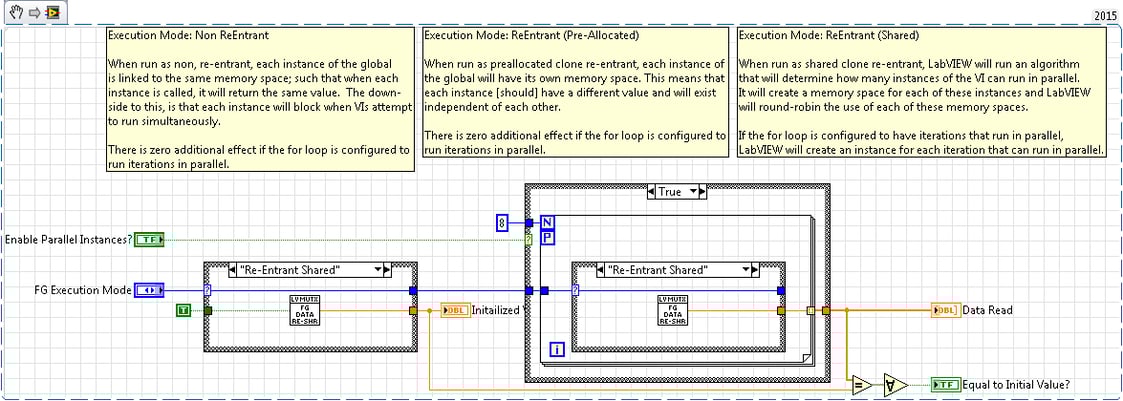Click the Initialized DBL indicator terminal
This screenshot has height=401, width=1123.
pos(456,311)
